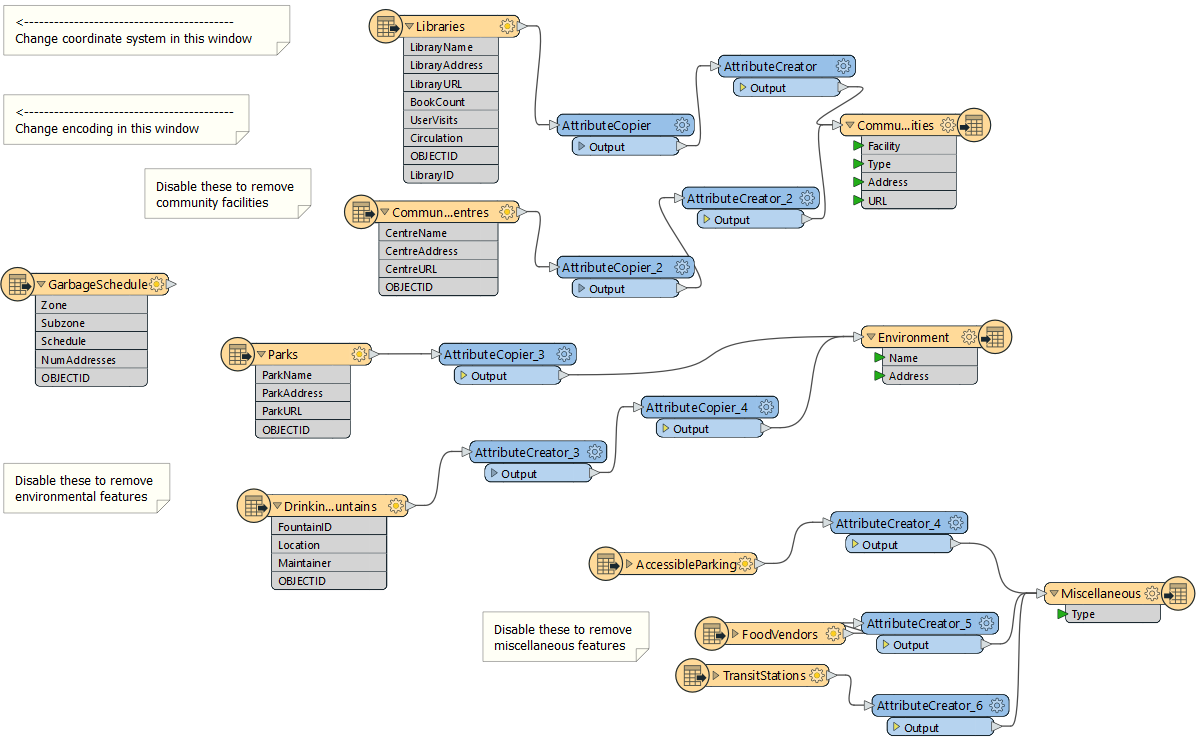Open the AttributeCreator gear settings

(x=843, y=67)
